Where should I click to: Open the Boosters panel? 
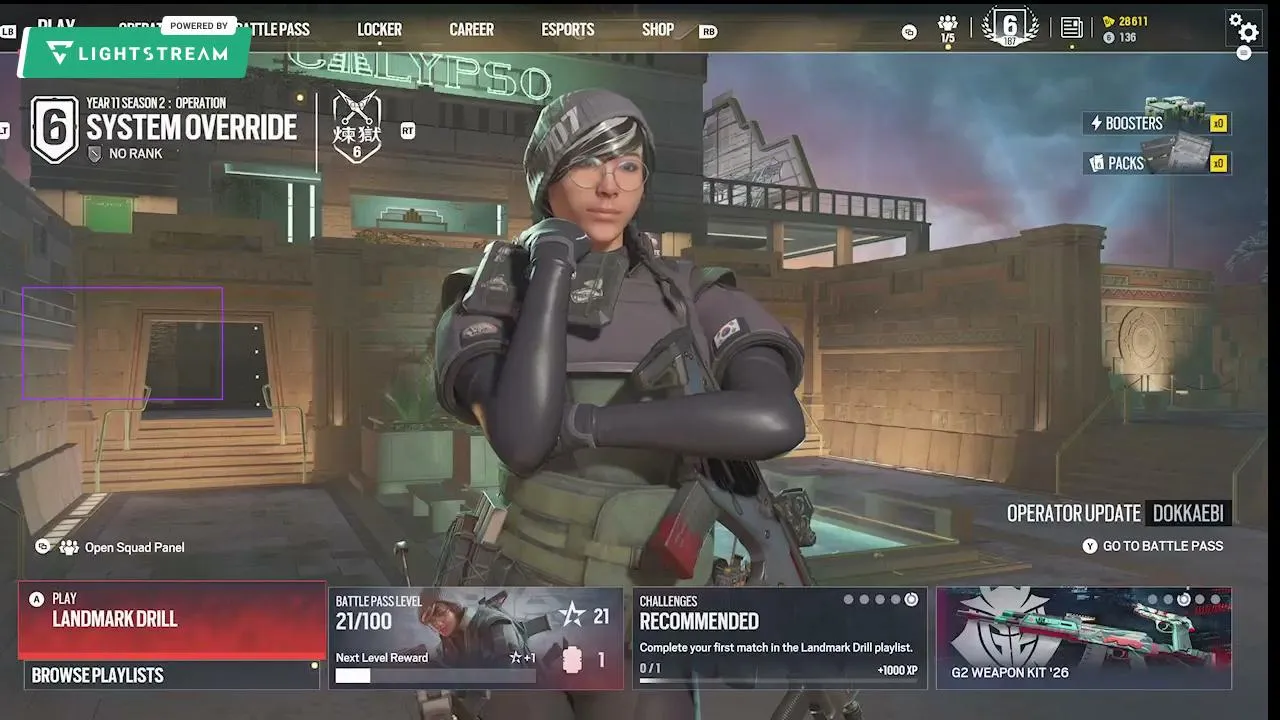tap(1158, 123)
